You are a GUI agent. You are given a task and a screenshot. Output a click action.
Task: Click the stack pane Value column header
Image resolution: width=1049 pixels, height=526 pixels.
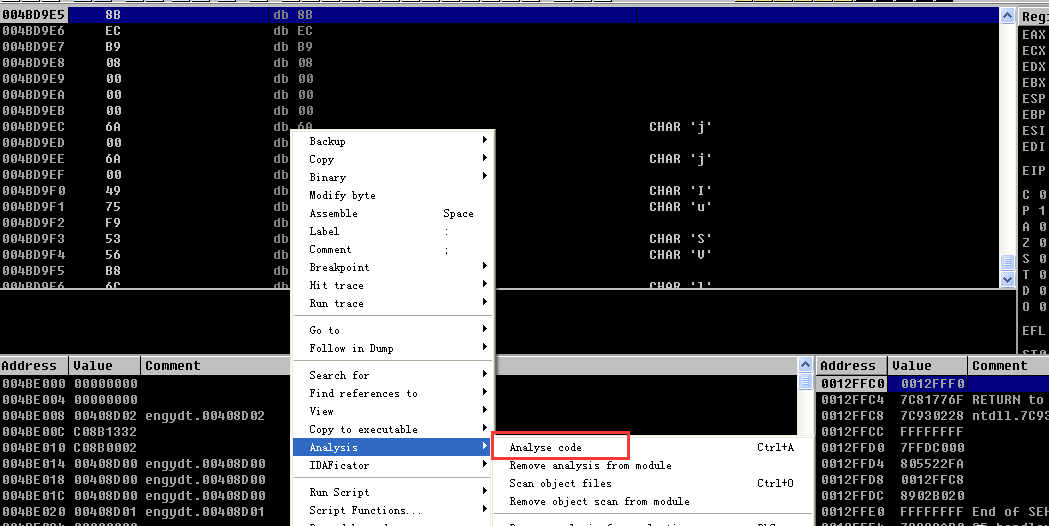(911, 366)
